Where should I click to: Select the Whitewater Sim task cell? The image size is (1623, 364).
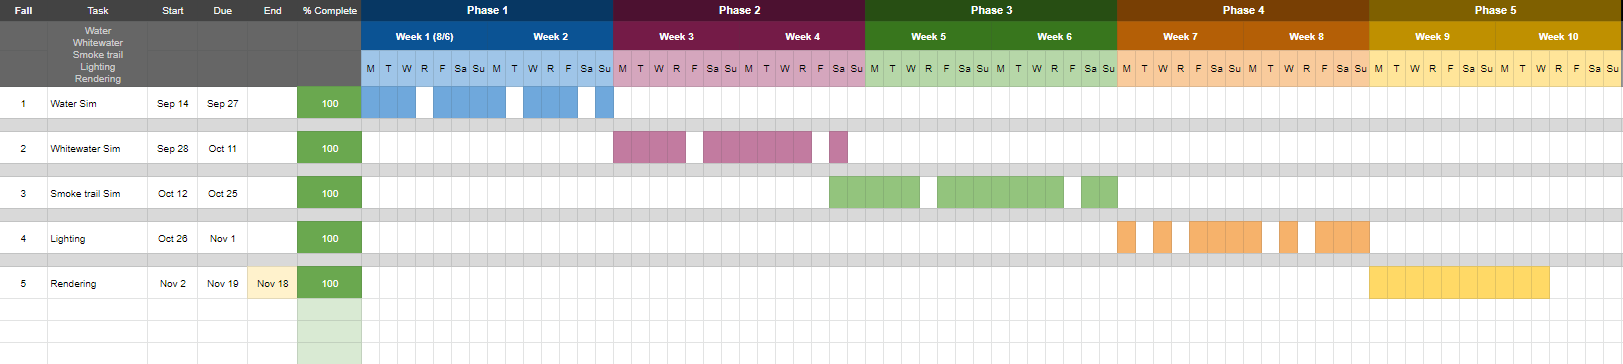pos(98,148)
